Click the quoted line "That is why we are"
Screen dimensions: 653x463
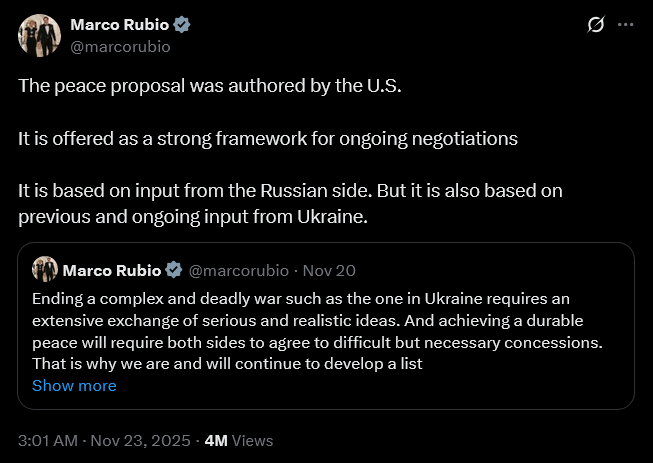tap(229, 363)
